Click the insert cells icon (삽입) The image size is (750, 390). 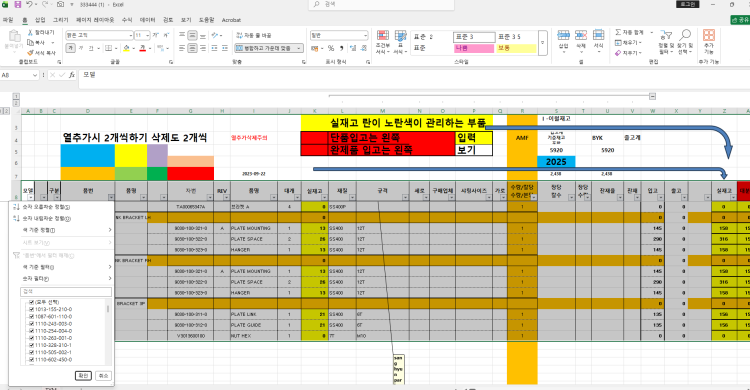pyautogui.click(x=563, y=40)
